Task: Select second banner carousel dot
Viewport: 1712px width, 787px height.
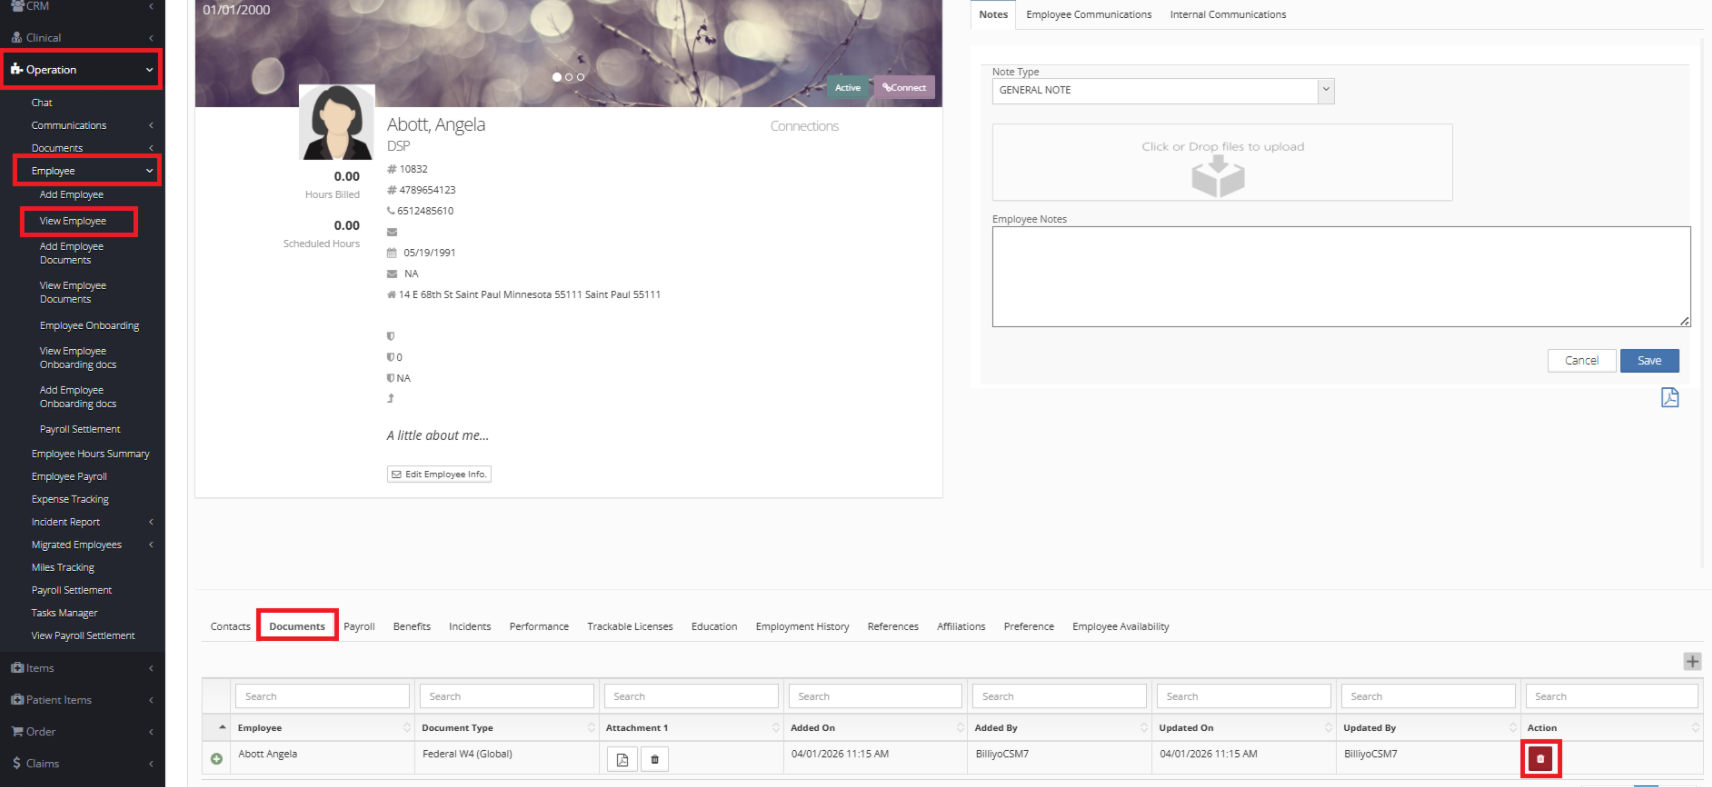Action: click(x=569, y=77)
